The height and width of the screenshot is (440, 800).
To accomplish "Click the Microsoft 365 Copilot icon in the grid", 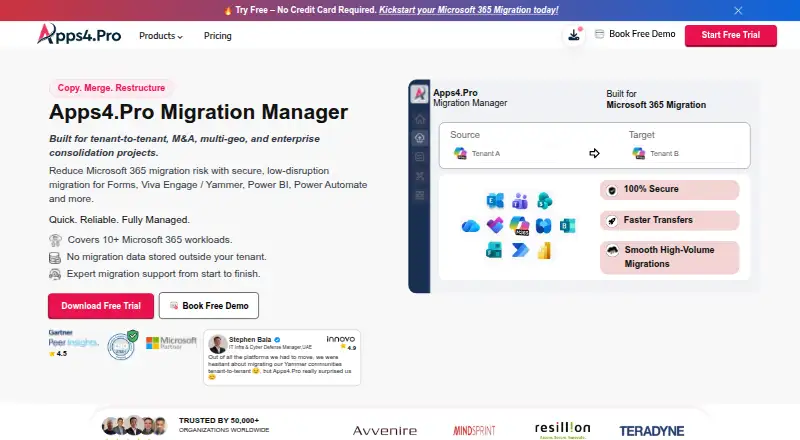I will pos(519,226).
